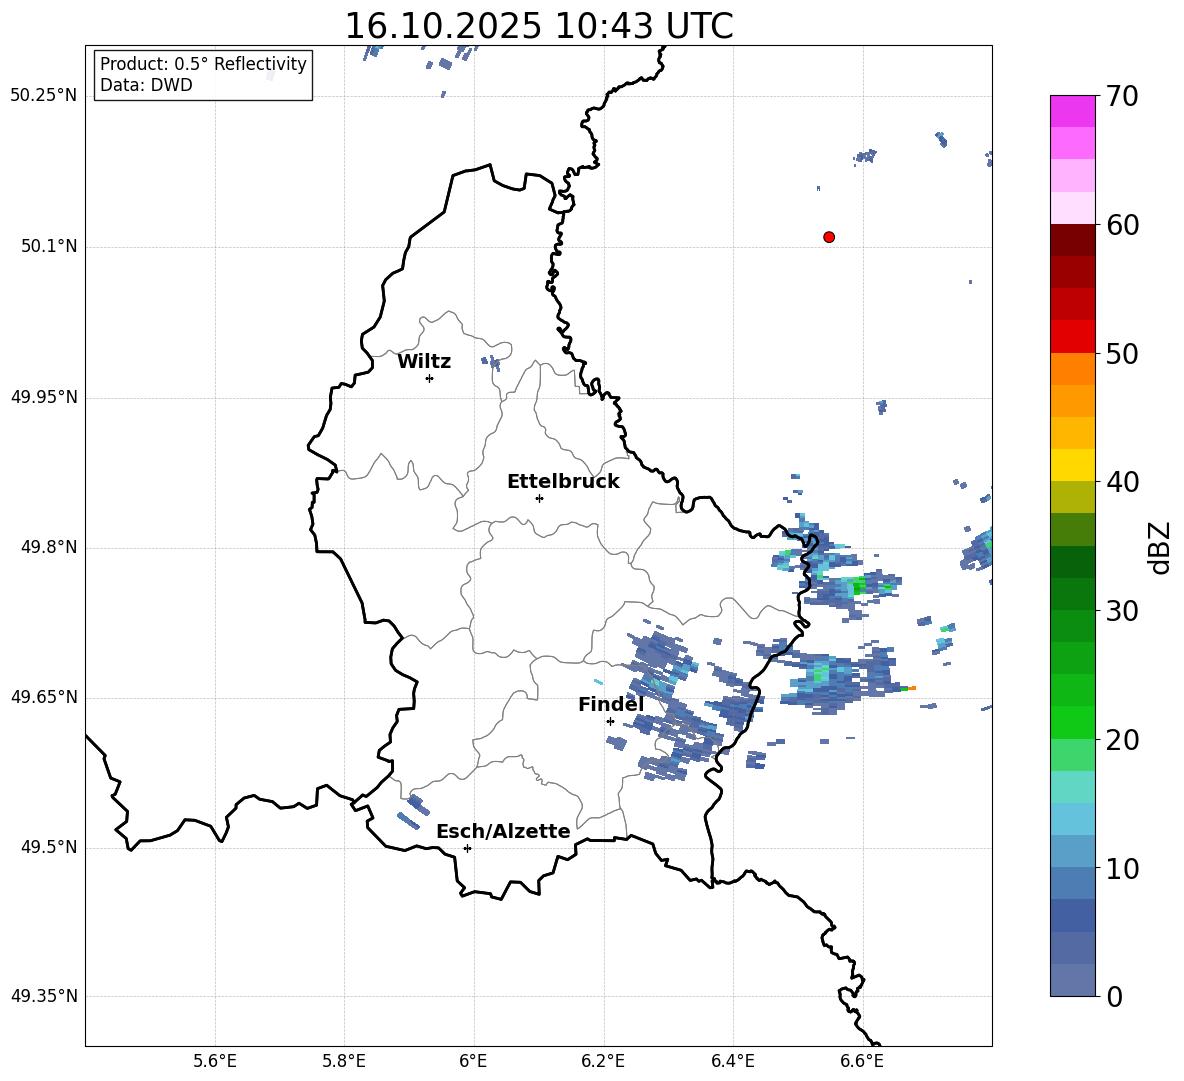Click the diagonal radar echoes northwest of Esch/Alzette
This screenshot has width=1184, height=1081.
pyautogui.click(x=412, y=811)
